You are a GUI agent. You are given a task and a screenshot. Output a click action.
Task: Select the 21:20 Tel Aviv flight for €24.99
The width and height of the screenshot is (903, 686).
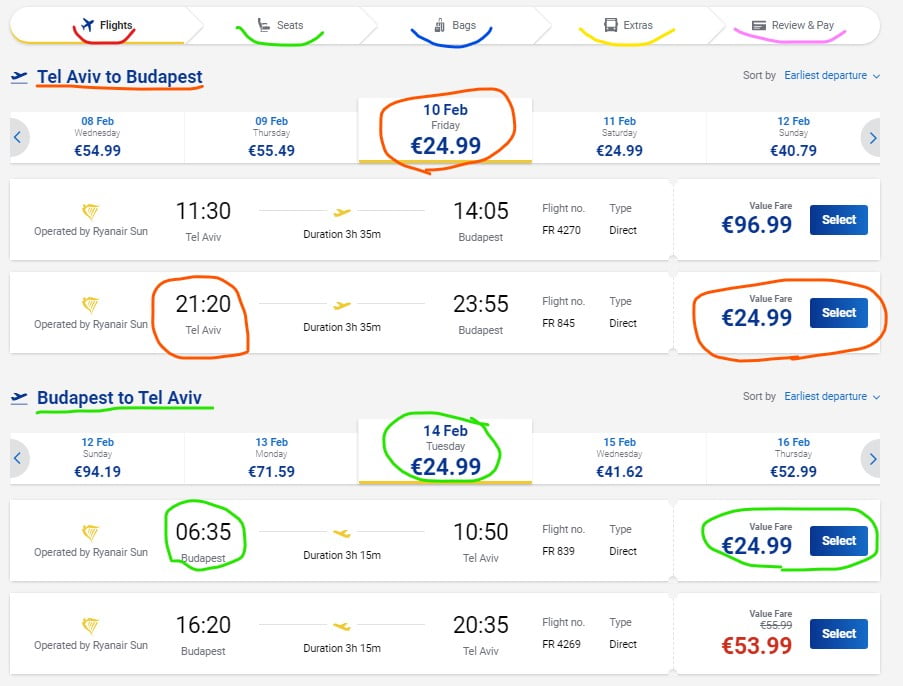(838, 313)
